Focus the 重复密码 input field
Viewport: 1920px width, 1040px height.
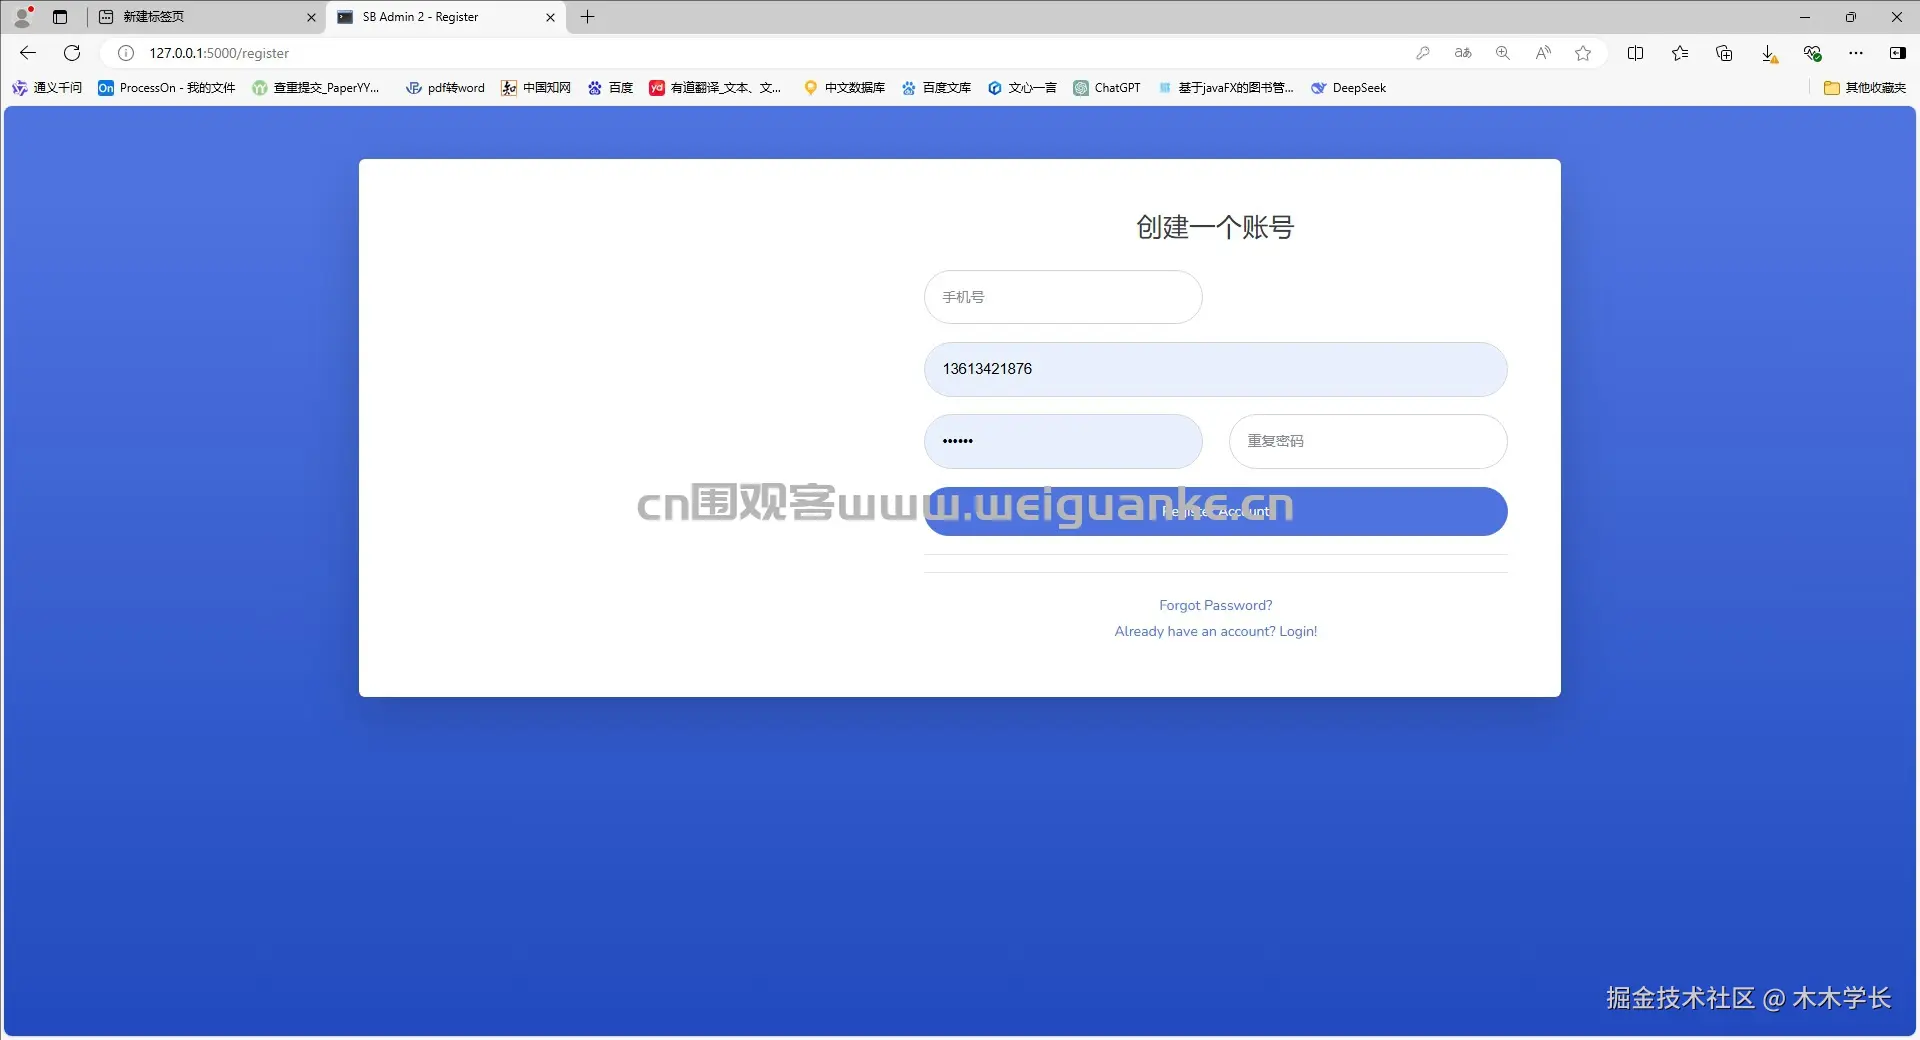[x=1368, y=441]
